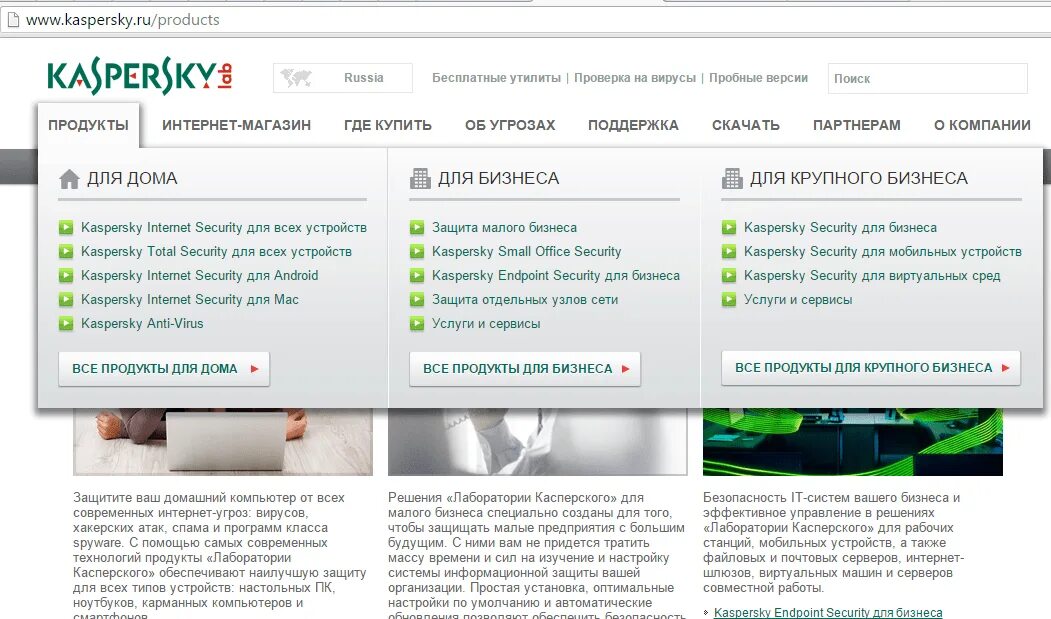Open the Где купить menu

[388, 125]
